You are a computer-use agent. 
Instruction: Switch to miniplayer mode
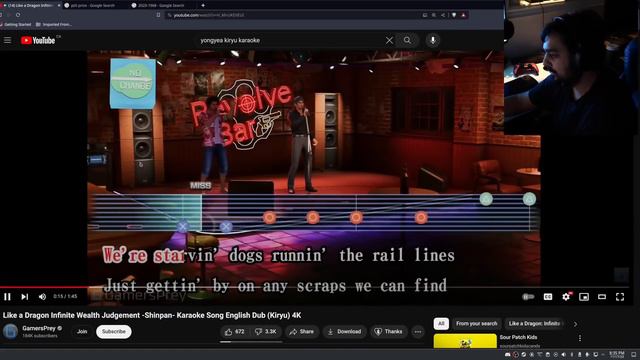pyautogui.click(x=584, y=297)
